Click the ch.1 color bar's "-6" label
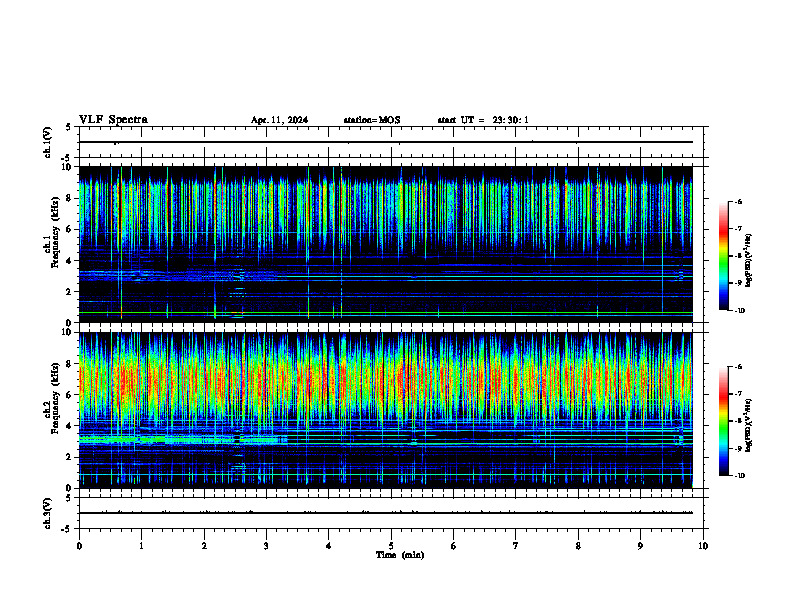Image resolution: width=792 pixels, height=612 pixels. (x=738, y=201)
